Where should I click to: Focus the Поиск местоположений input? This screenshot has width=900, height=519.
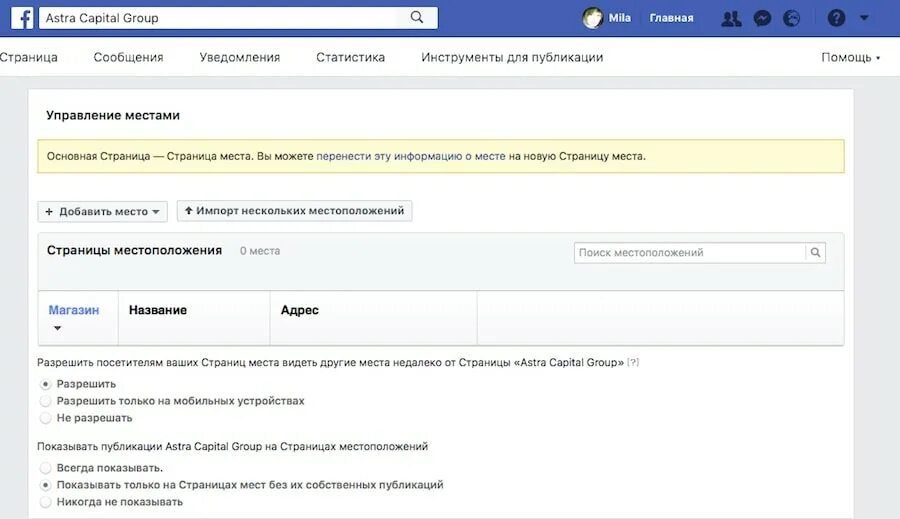pyautogui.click(x=690, y=253)
